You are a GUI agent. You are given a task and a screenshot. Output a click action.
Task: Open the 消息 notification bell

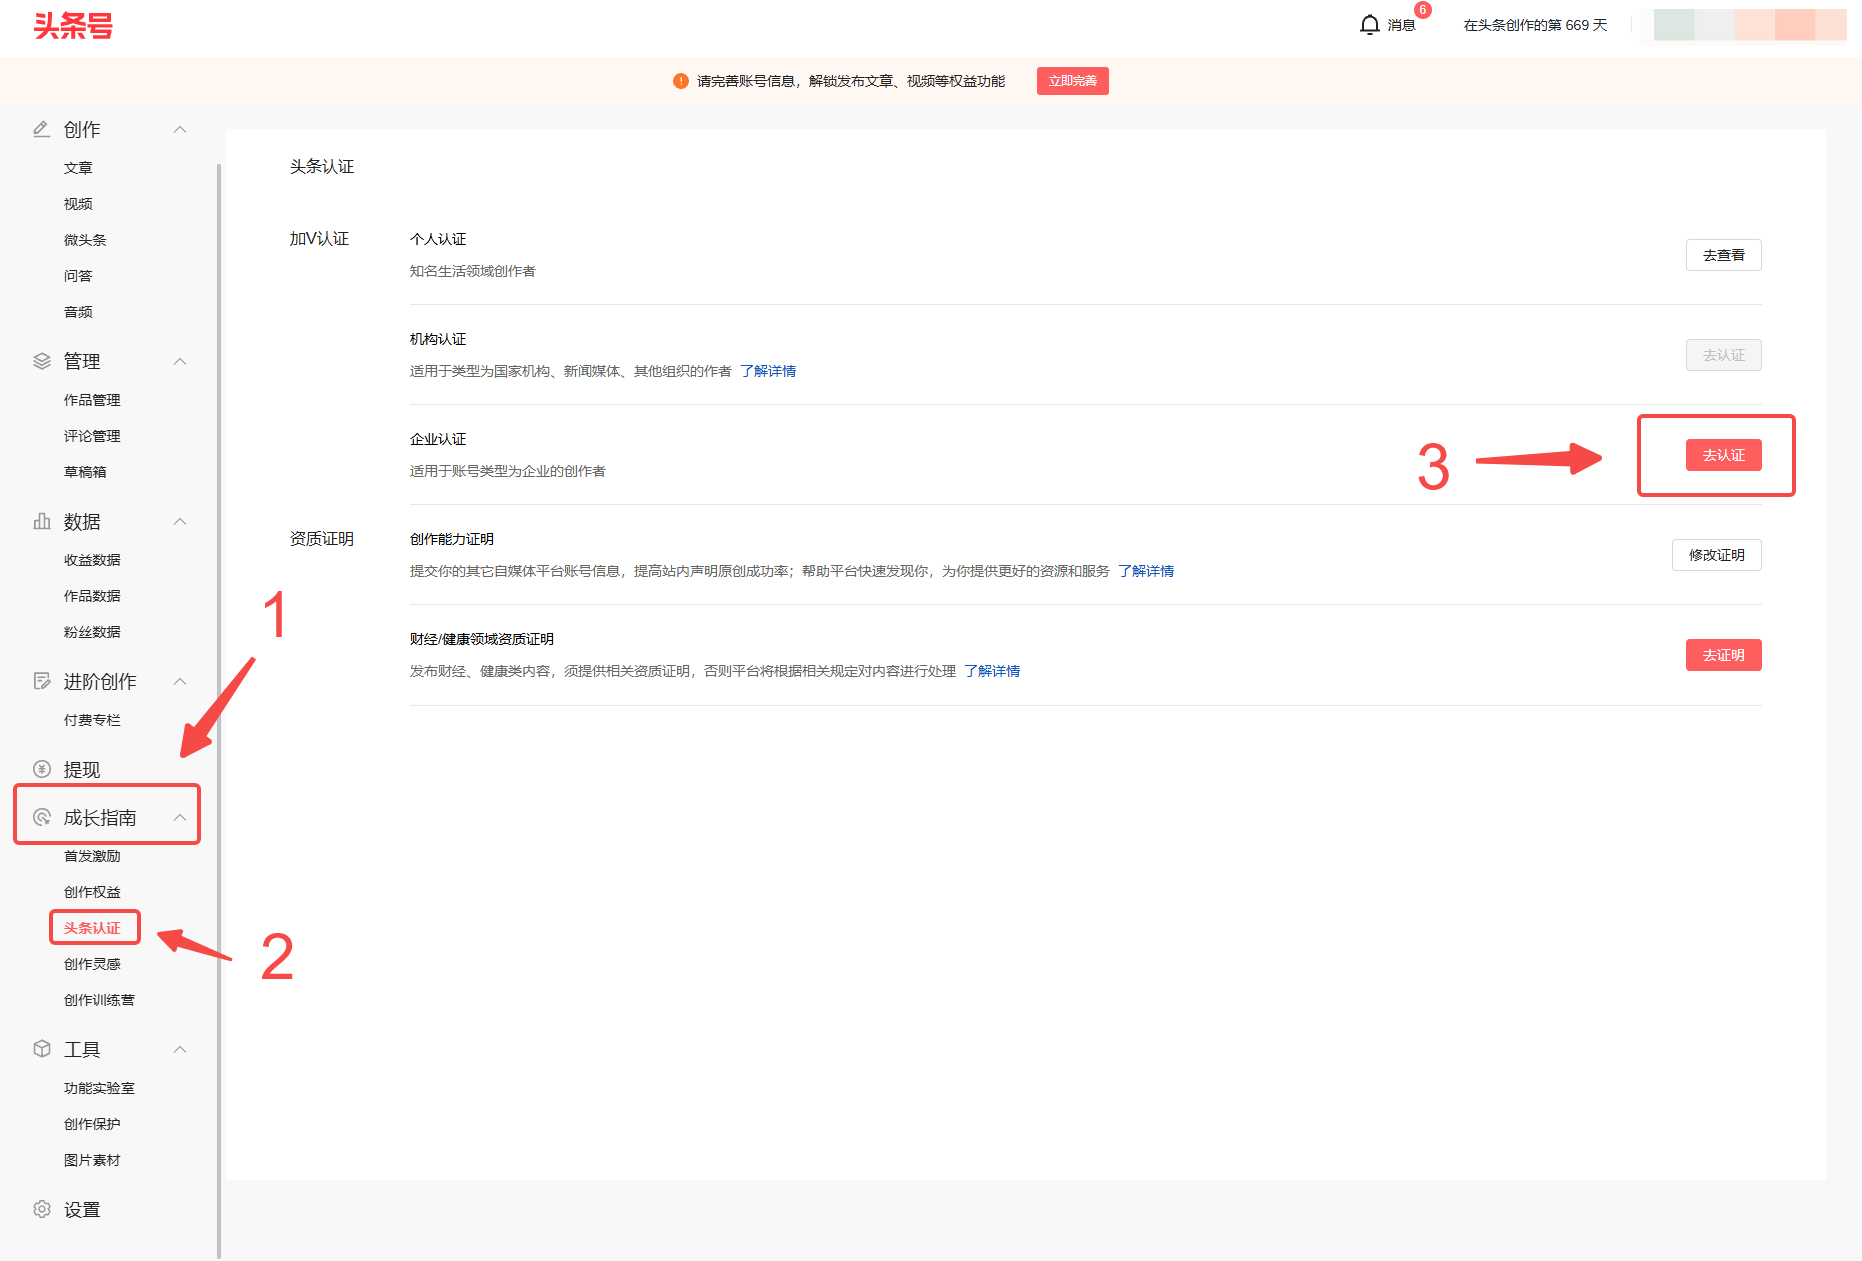click(1370, 25)
